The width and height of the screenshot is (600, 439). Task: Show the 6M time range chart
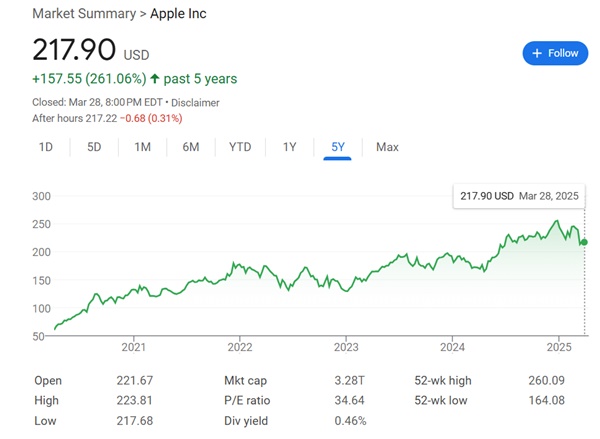[190, 147]
